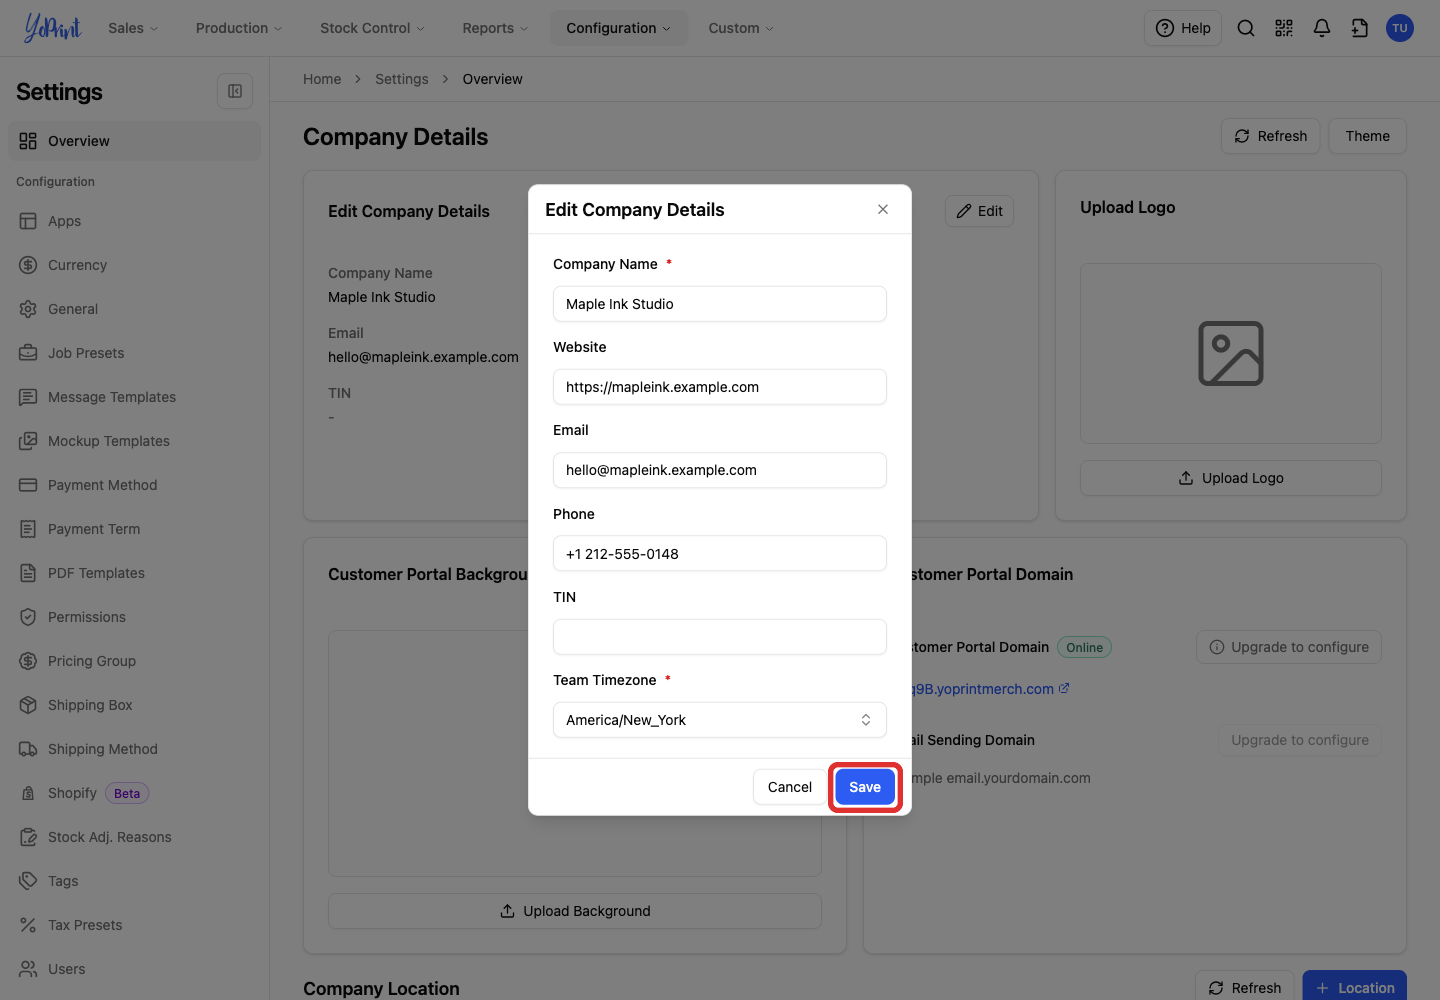Viewport: 1440px width, 1000px height.
Task: Open Stock Adj. Reasons
Action: click(134, 837)
